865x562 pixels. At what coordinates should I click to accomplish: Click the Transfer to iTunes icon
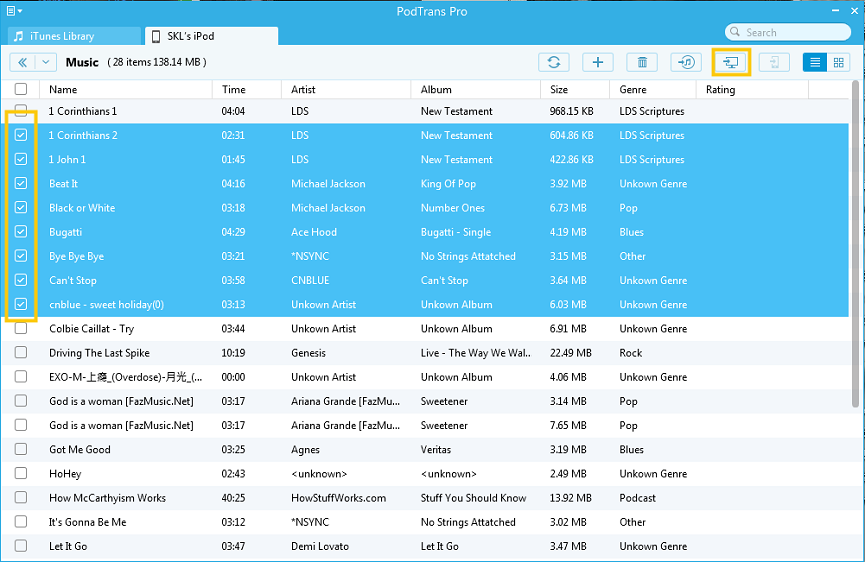686,62
